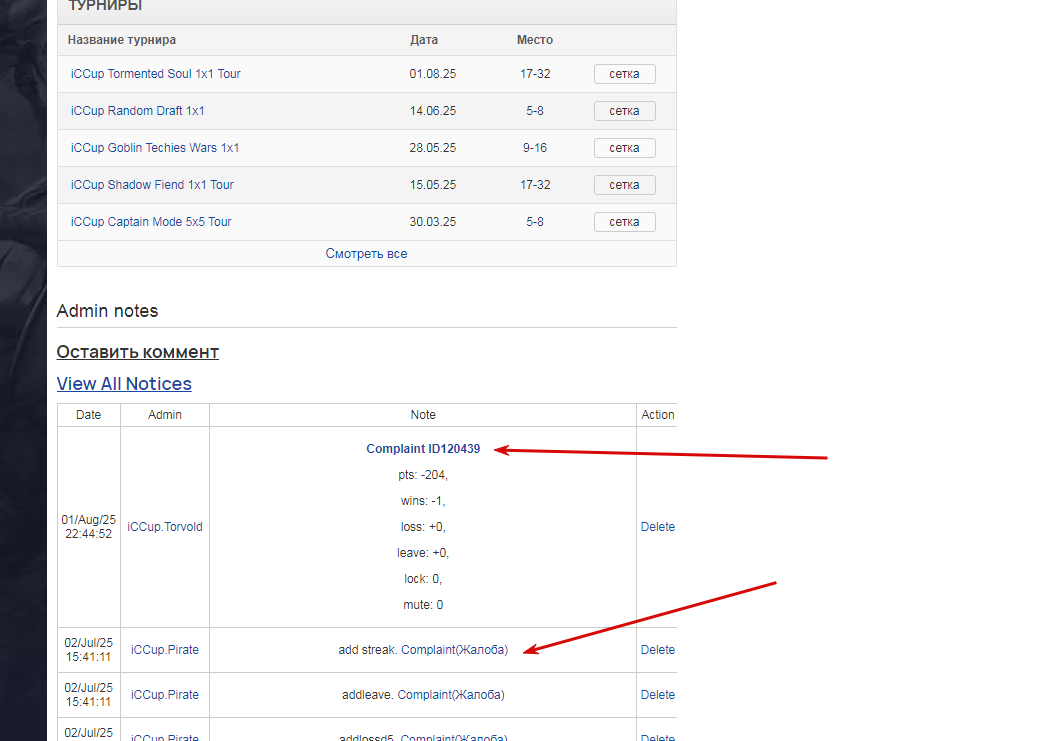1037x741 pixels.
Task: Select timestamp 01/Aug/25 22:44:52
Action: 89,527
